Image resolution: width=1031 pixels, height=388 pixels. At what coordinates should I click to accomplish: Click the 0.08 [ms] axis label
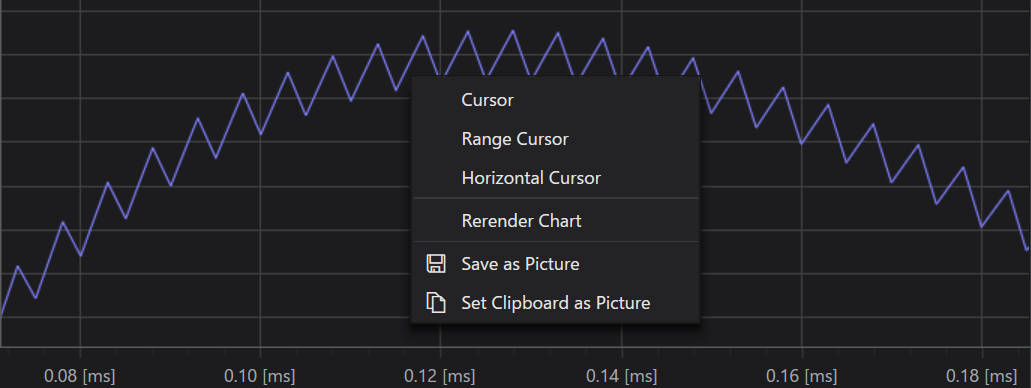(80, 376)
